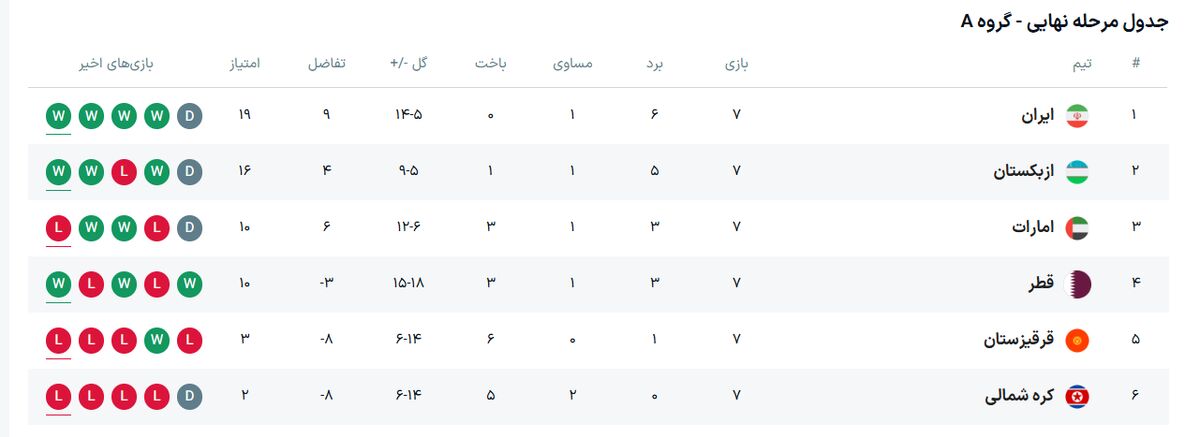Click the green win badge in Kyrgyzstan's row
This screenshot has height=437, width=1200.
coord(156,340)
